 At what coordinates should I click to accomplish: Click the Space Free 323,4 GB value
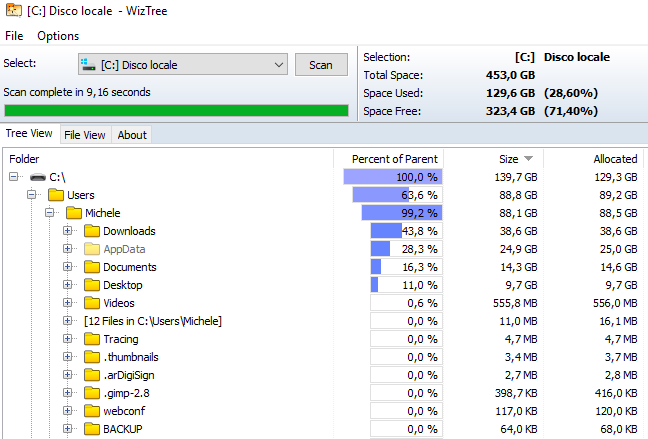click(510, 111)
